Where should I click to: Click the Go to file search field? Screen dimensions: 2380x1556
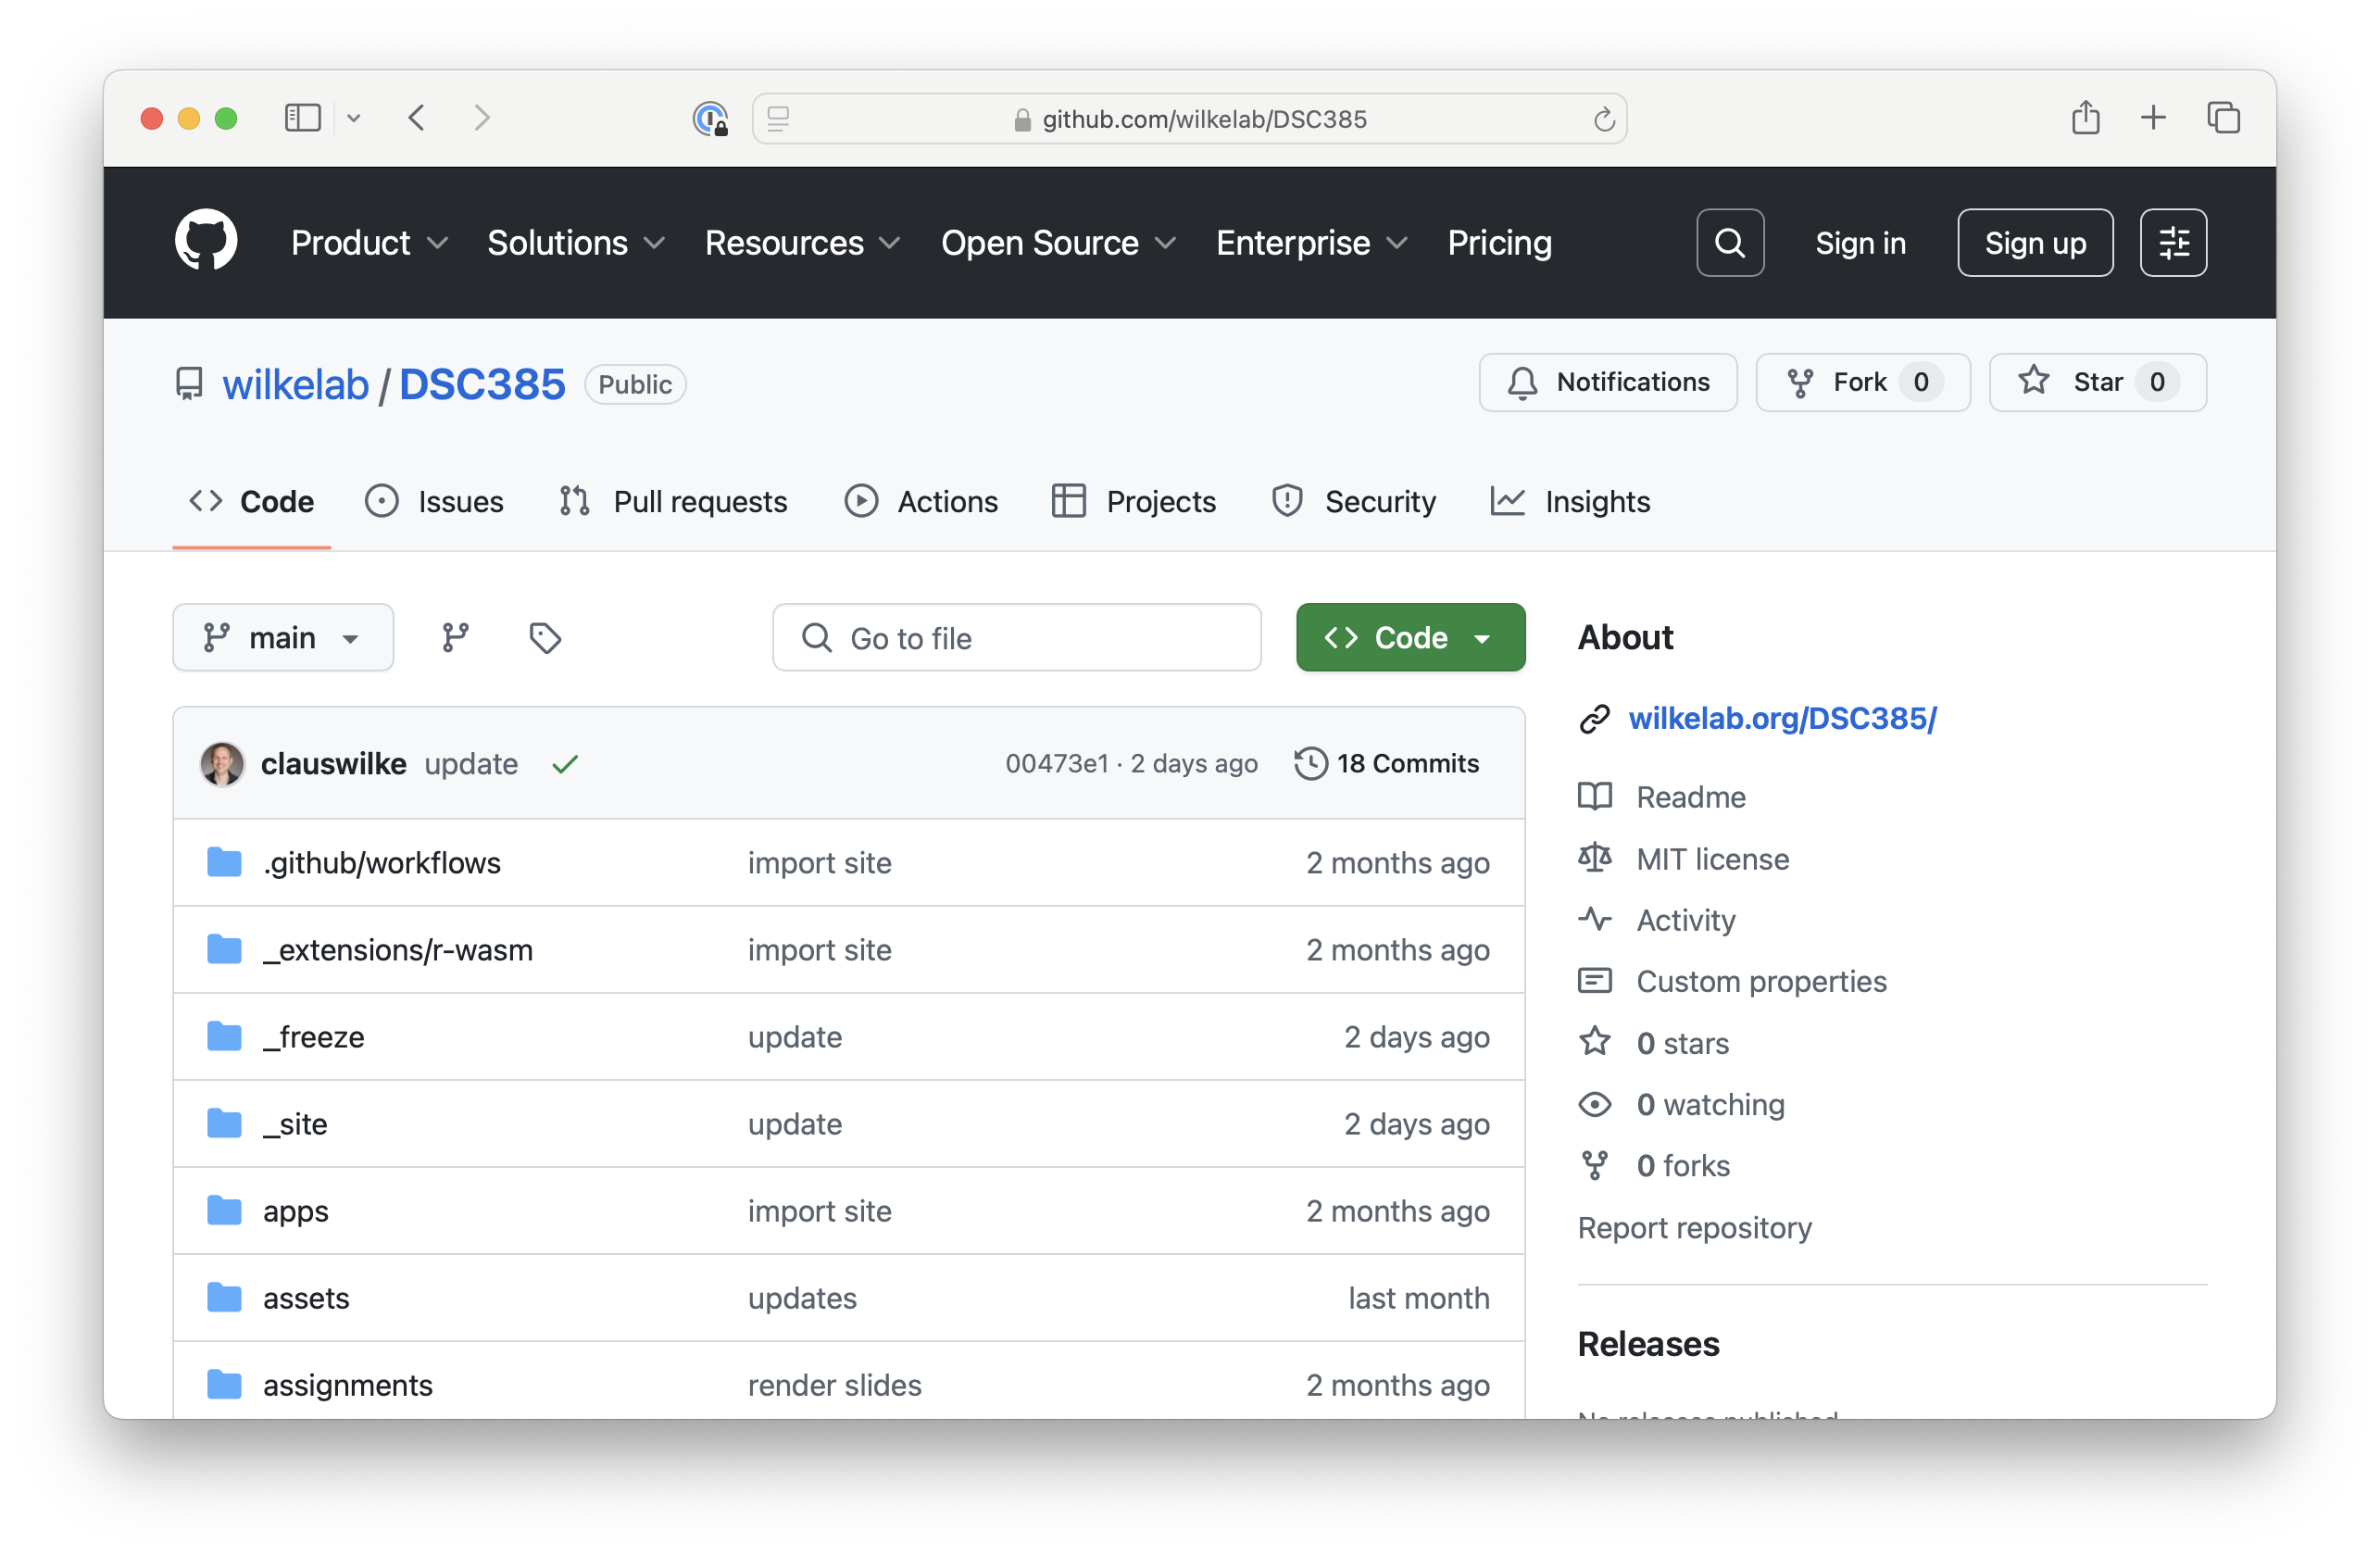click(1016, 637)
